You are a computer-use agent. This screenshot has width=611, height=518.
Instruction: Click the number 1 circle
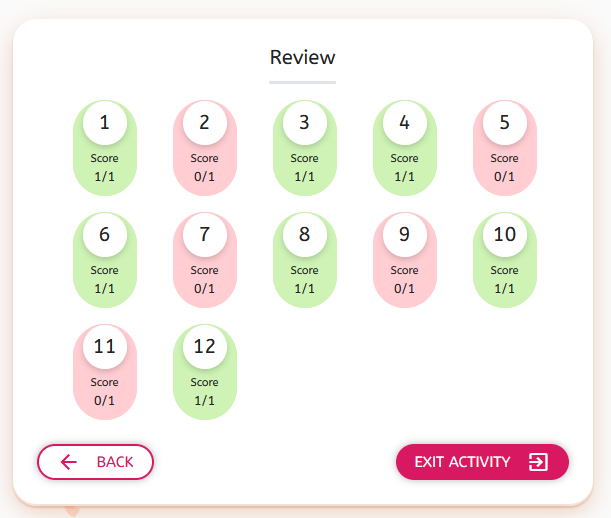click(x=105, y=123)
